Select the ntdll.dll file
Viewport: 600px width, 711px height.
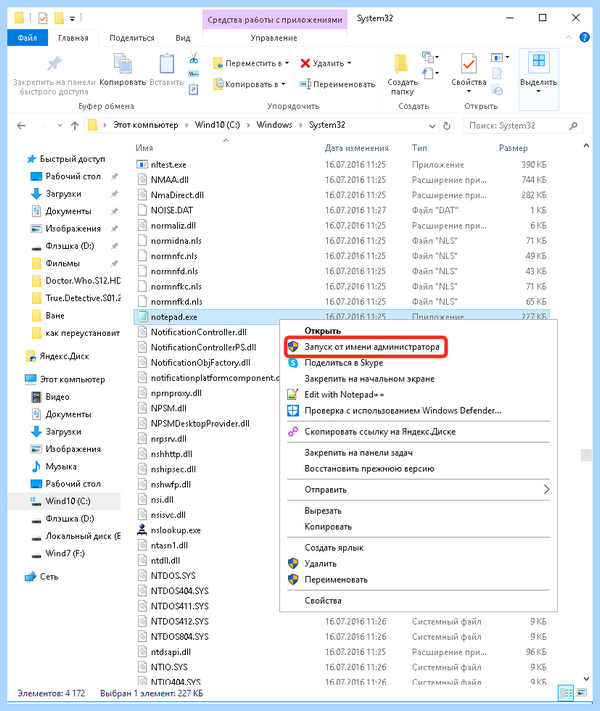click(x=165, y=561)
